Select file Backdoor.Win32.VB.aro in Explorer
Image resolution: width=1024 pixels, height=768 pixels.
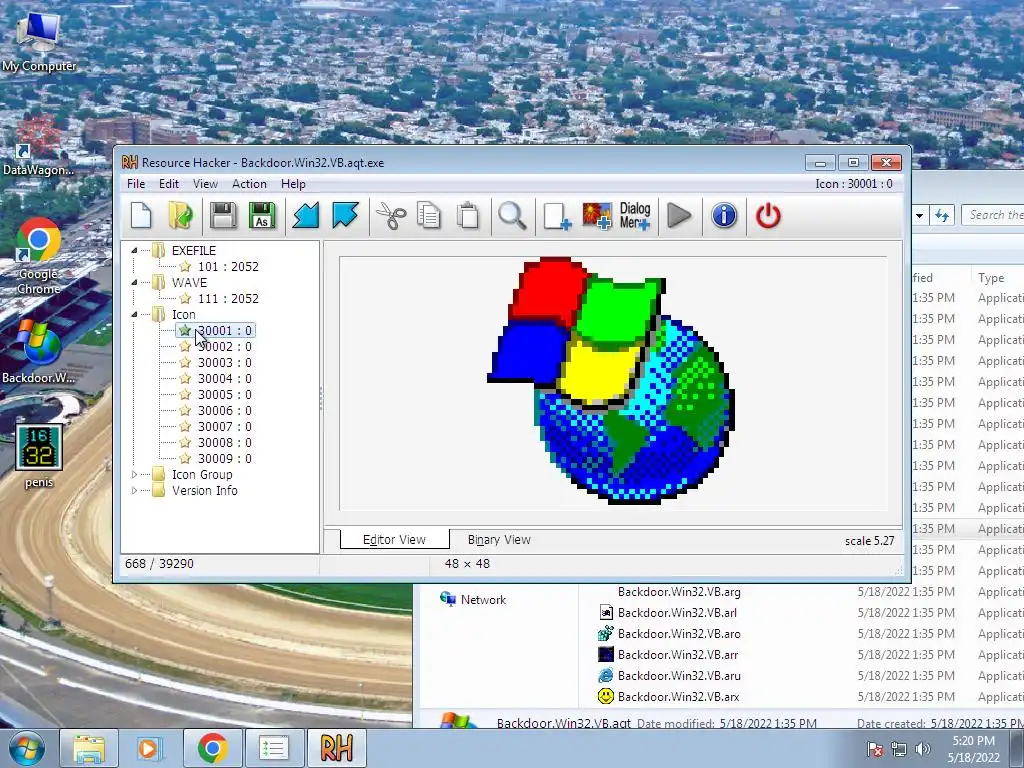pyautogui.click(x=679, y=633)
